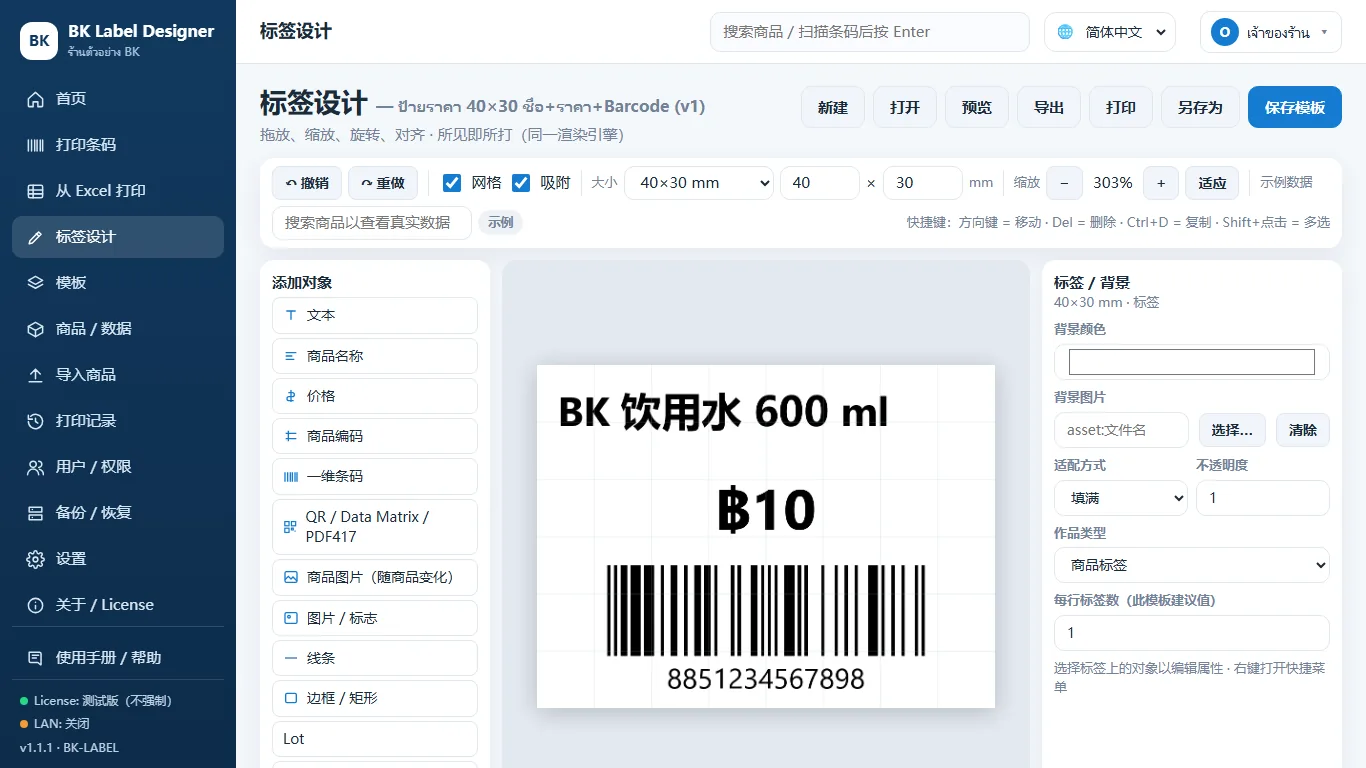Click the 保存模板 button
This screenshot has height=768, width=1366.
[1295, 107]
